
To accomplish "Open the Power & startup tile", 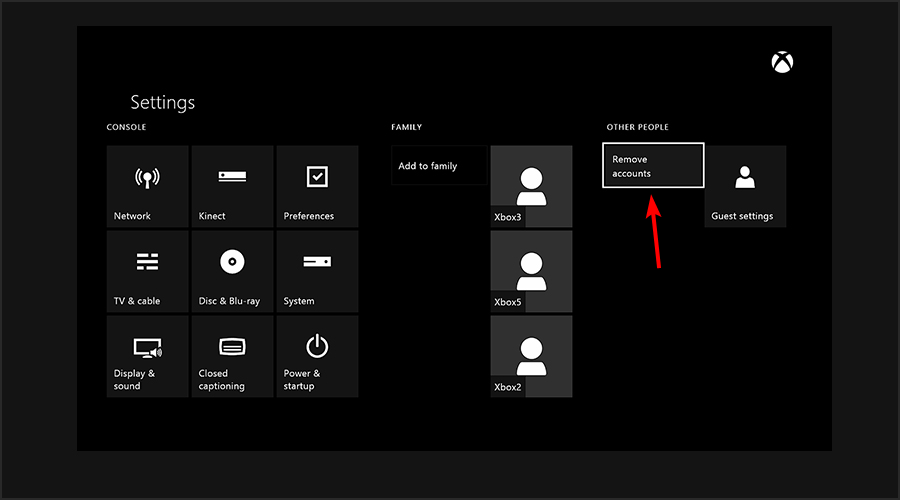I will [x=317, y=356].
